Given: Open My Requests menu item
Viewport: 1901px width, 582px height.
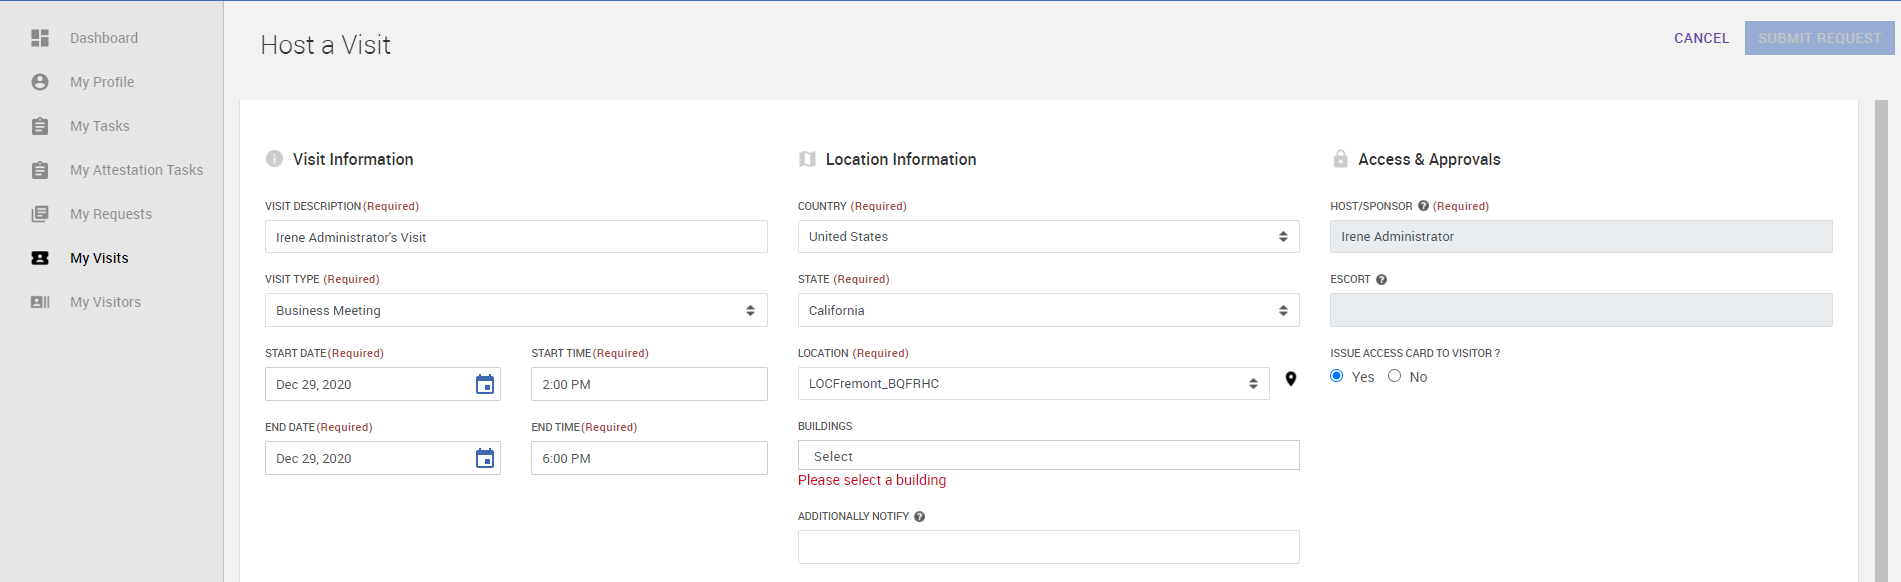Looking at the screenshot, I should coord(111,214).
